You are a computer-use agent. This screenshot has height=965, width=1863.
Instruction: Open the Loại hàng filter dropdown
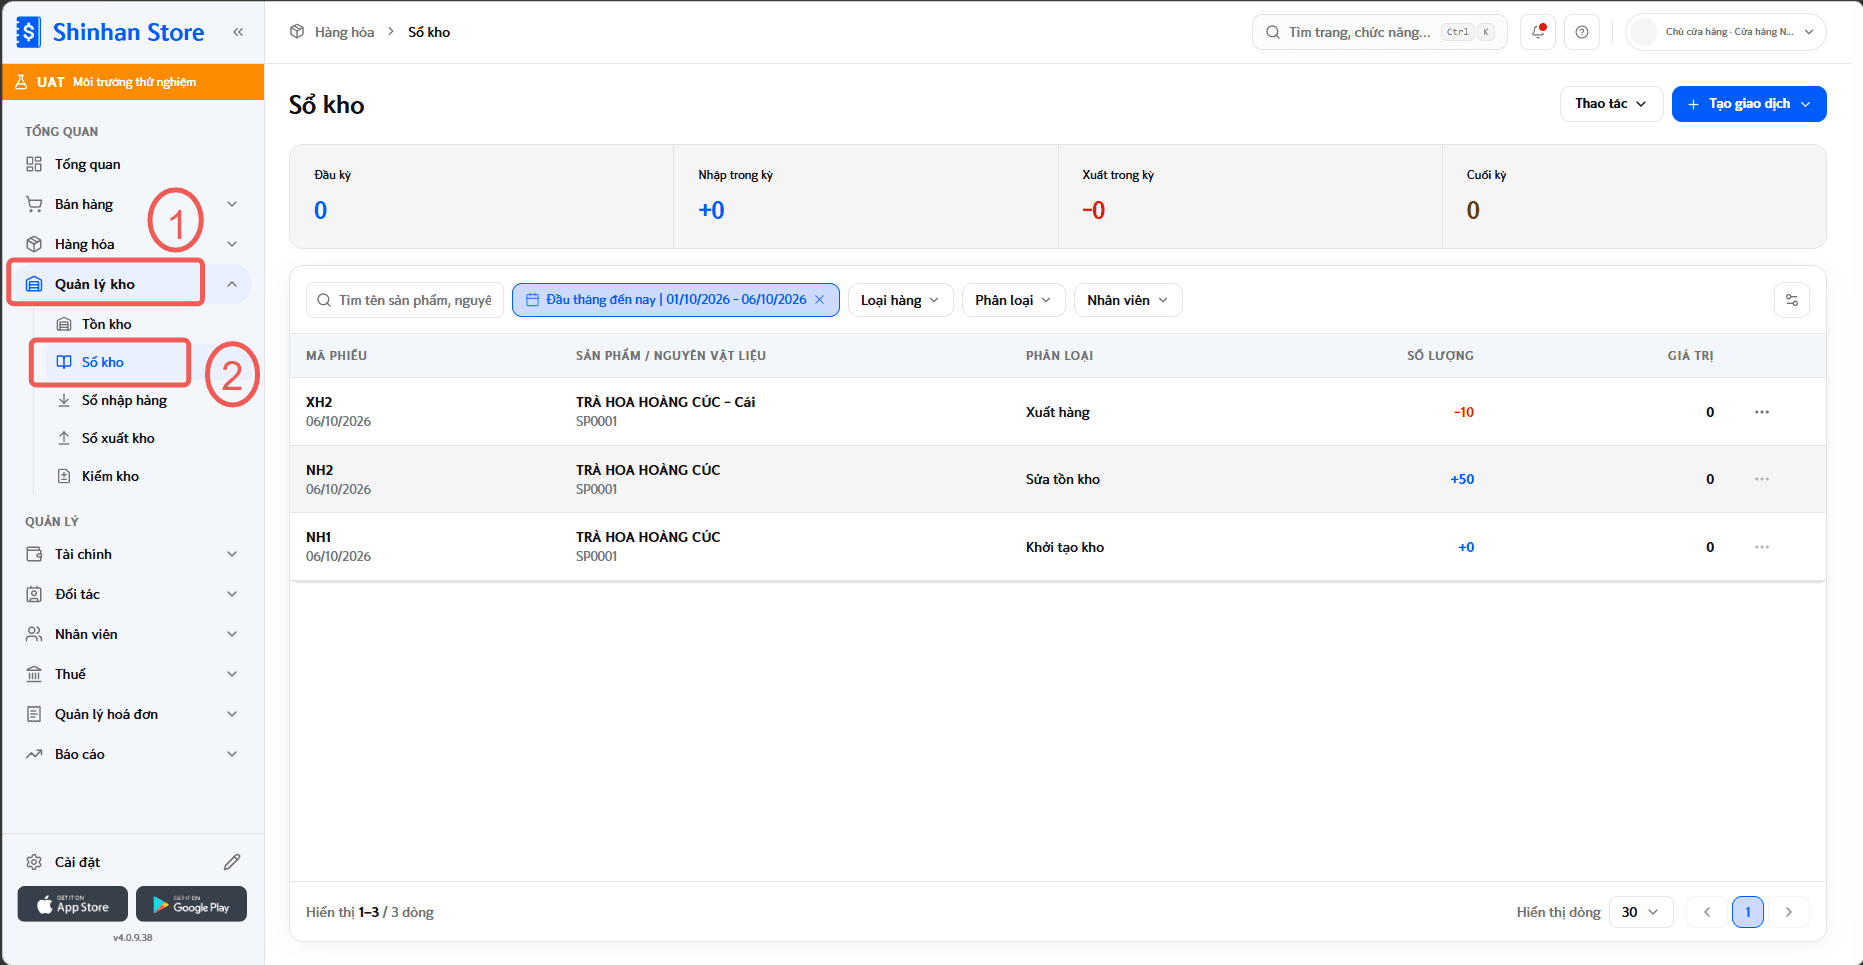pos(900,300)
